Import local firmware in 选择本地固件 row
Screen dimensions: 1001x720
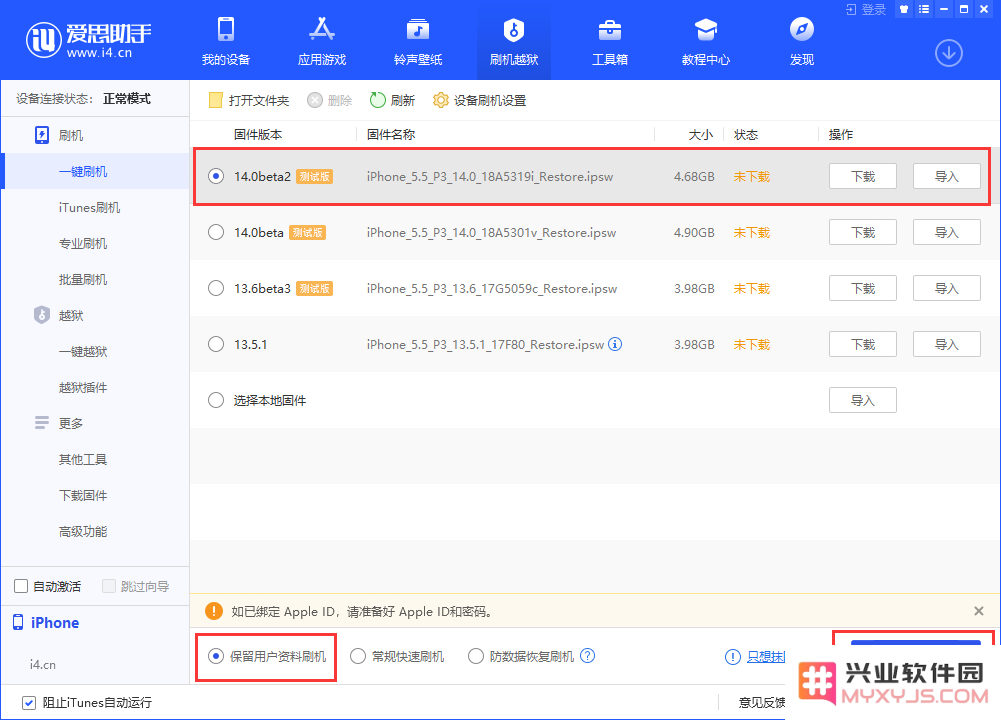coord(862,400)
